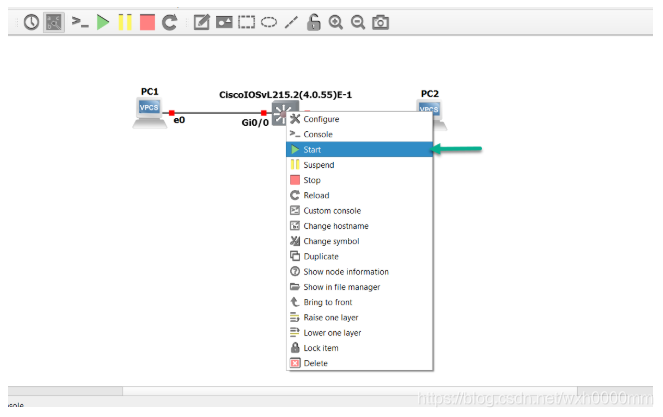Screen dimensions: 663x417
Task: Select the Add a note tool
Action: coord(201,22)
